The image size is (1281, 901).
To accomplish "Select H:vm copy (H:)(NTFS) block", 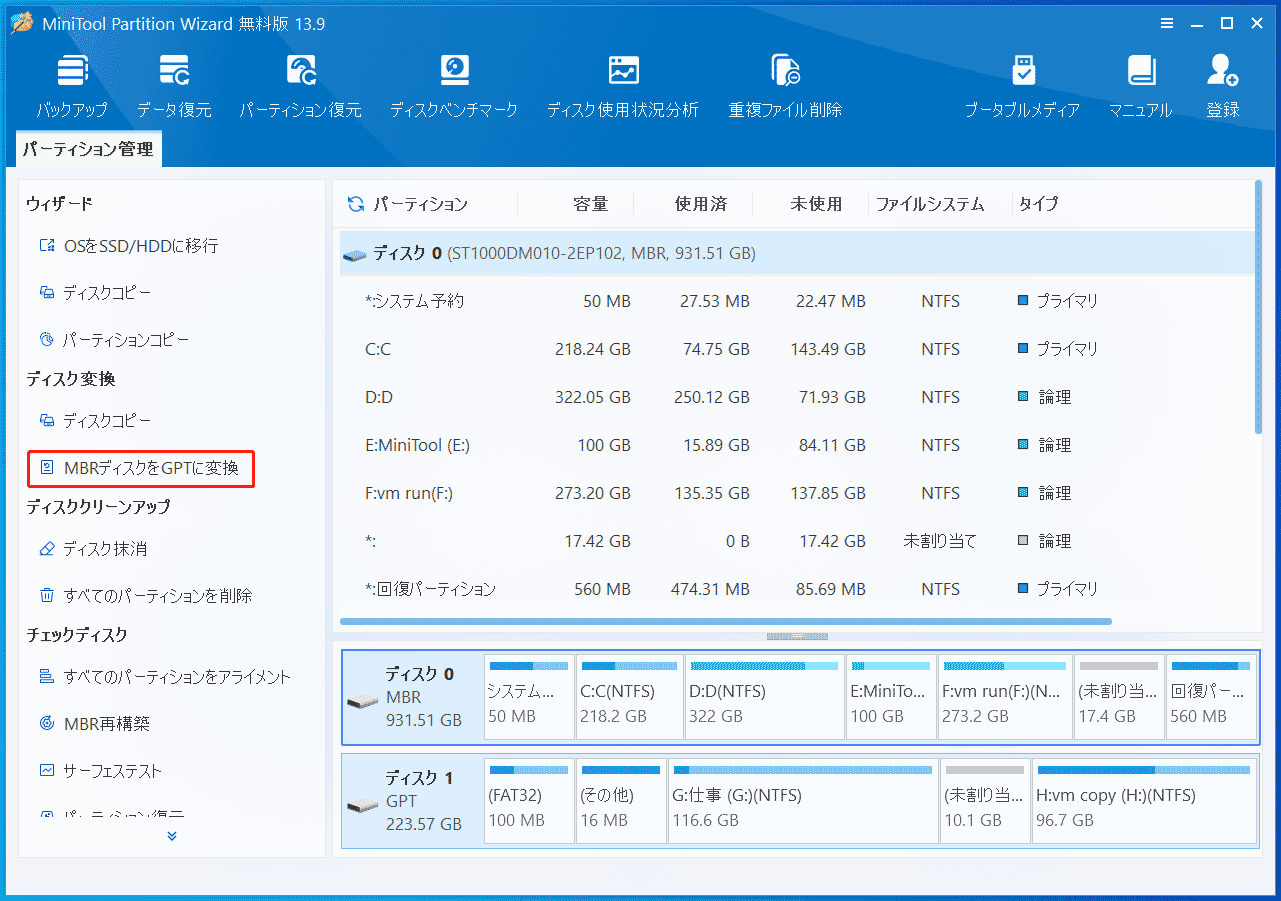I will 1144,801.
